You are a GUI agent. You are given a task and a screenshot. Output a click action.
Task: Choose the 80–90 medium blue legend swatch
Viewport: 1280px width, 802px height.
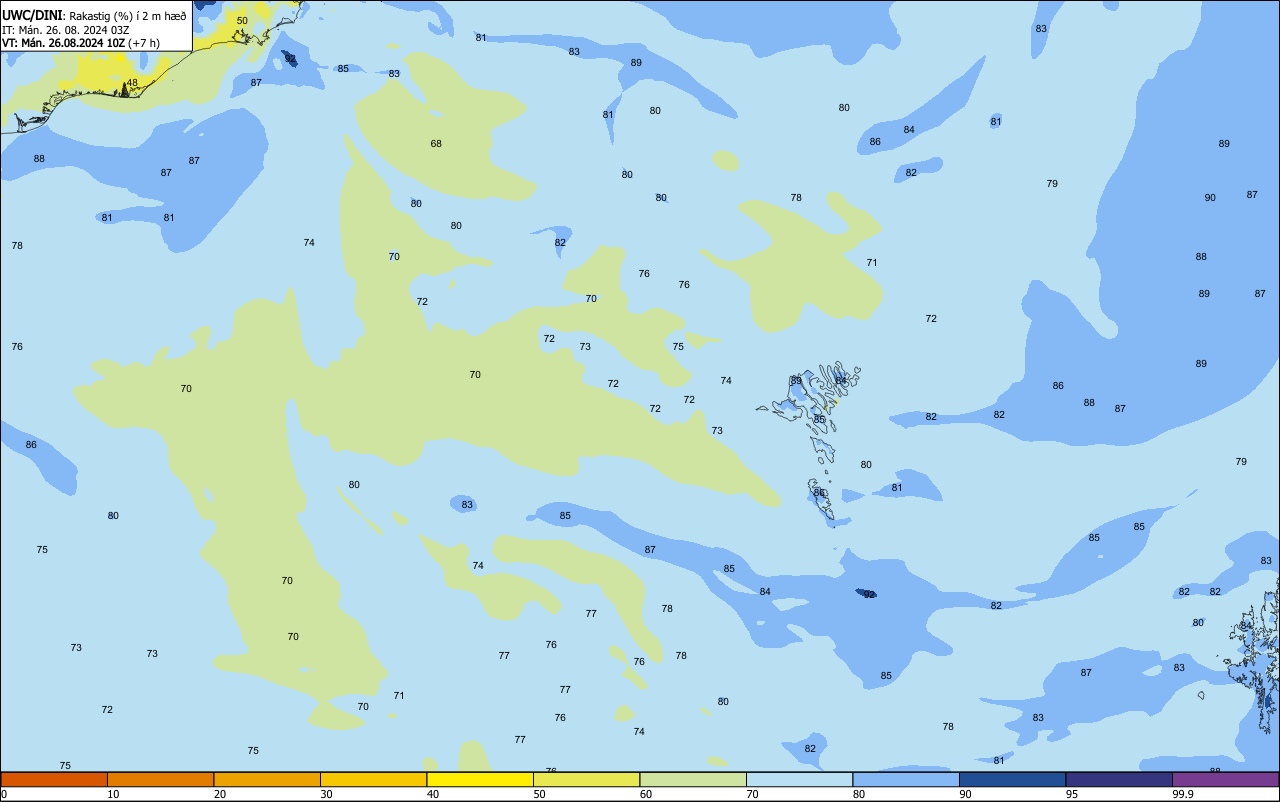[x=906, y=779]
